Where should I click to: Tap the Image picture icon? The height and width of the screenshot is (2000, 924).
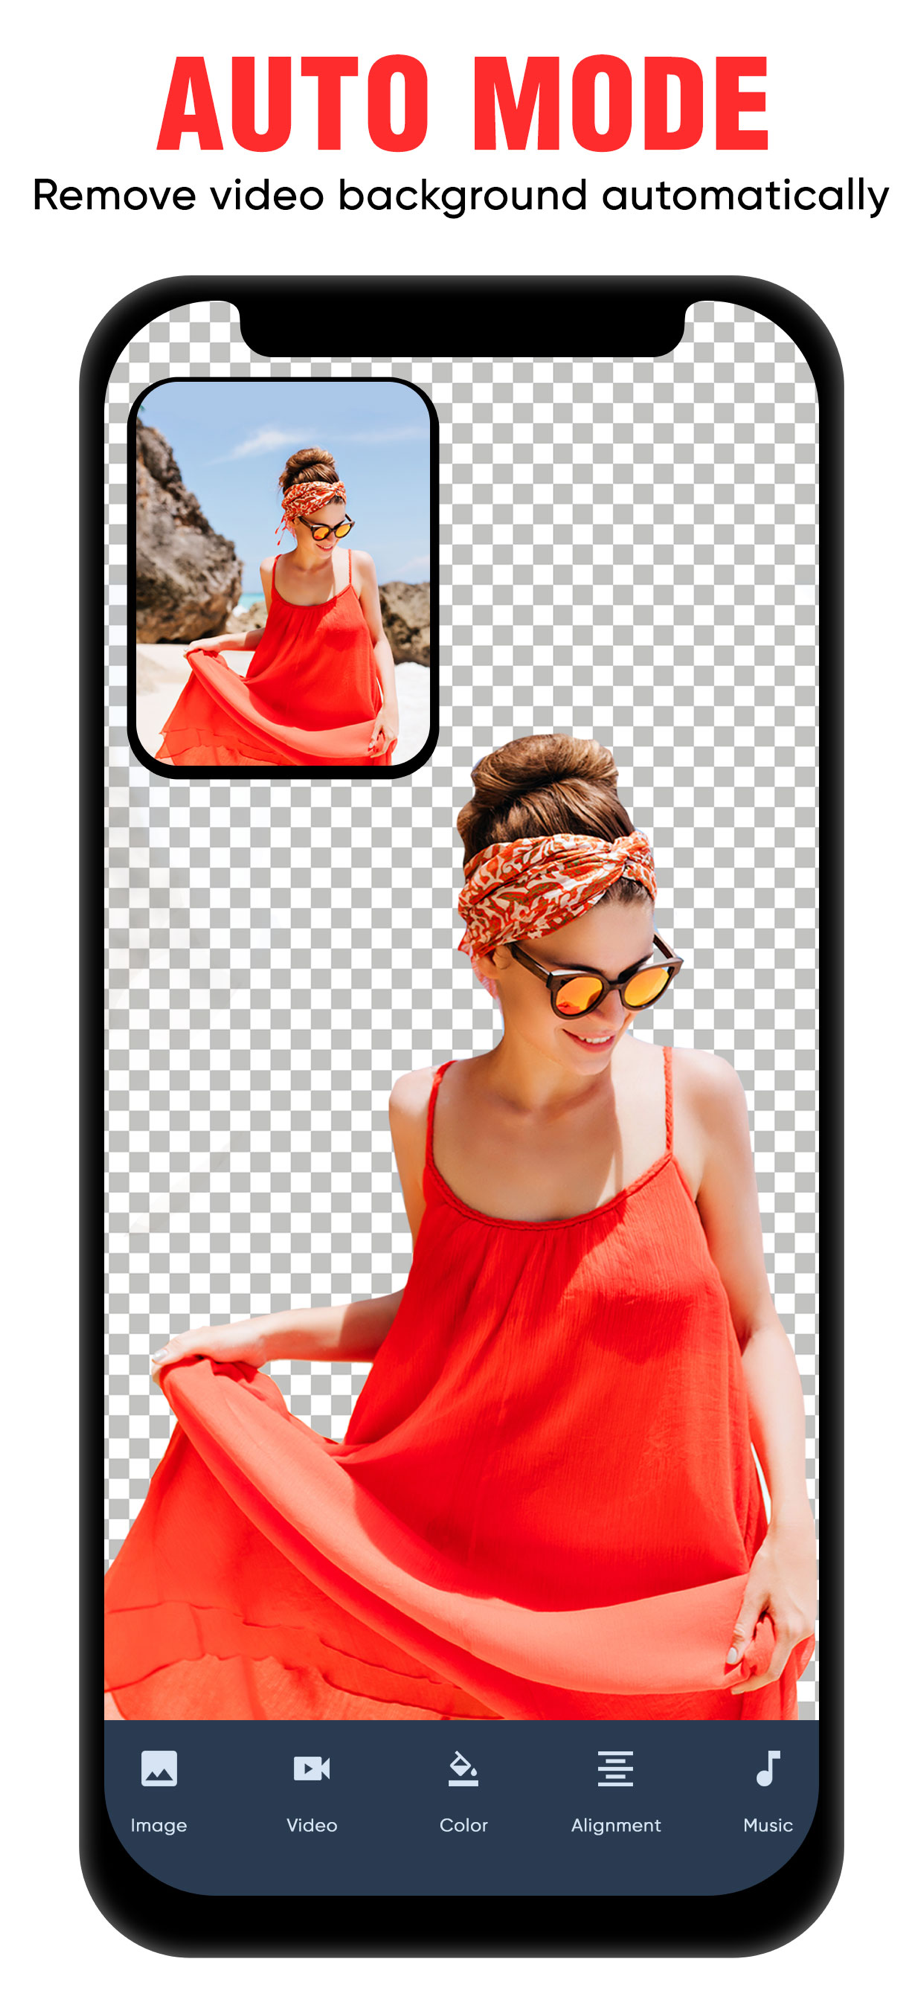coord(159,1768)
